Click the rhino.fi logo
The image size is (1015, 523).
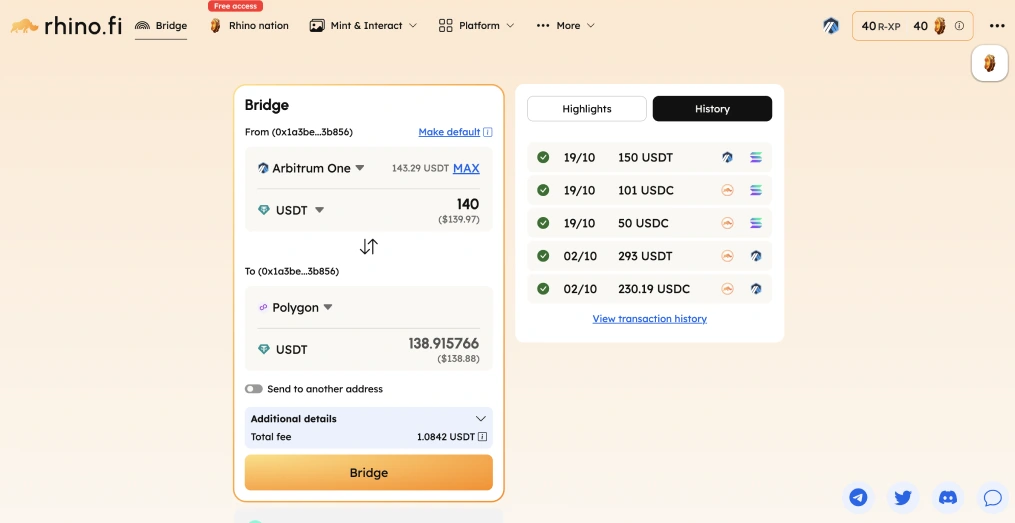[67, 26]
